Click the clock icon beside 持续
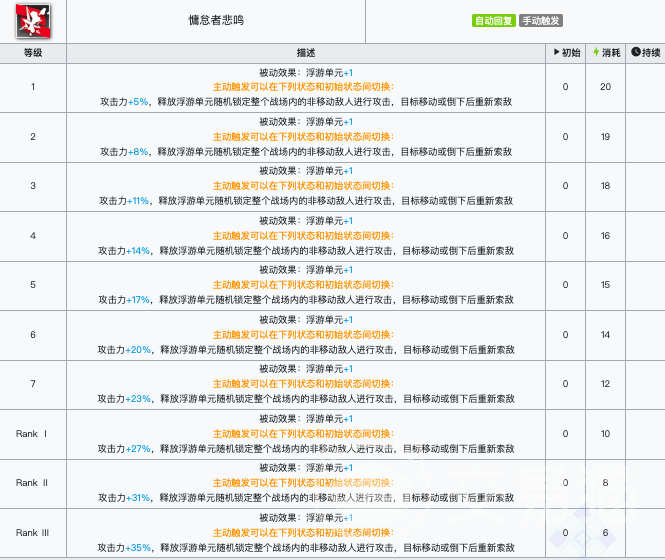665x560 pixels. tap(635, 52)
